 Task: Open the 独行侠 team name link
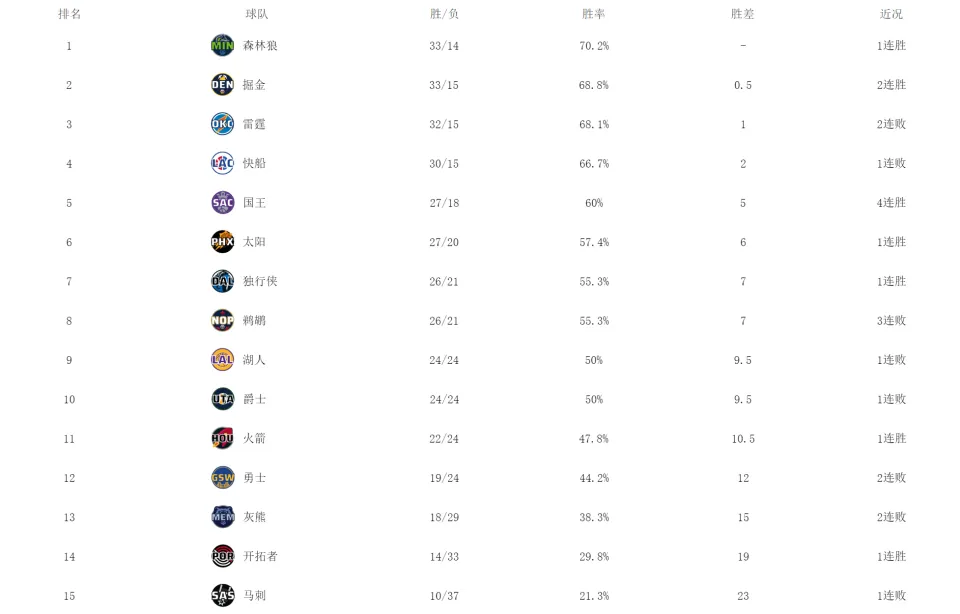pos(260,281)
